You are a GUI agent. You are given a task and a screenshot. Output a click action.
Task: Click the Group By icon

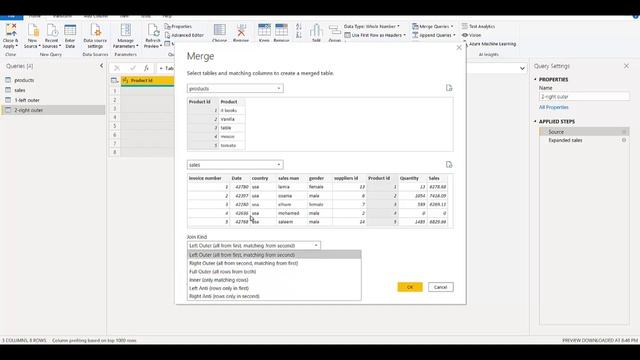335,30
